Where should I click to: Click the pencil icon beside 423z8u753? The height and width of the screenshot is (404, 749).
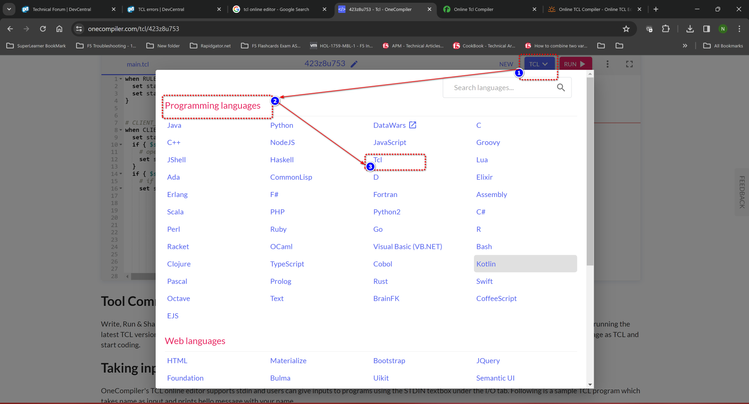tap(354, 64)
